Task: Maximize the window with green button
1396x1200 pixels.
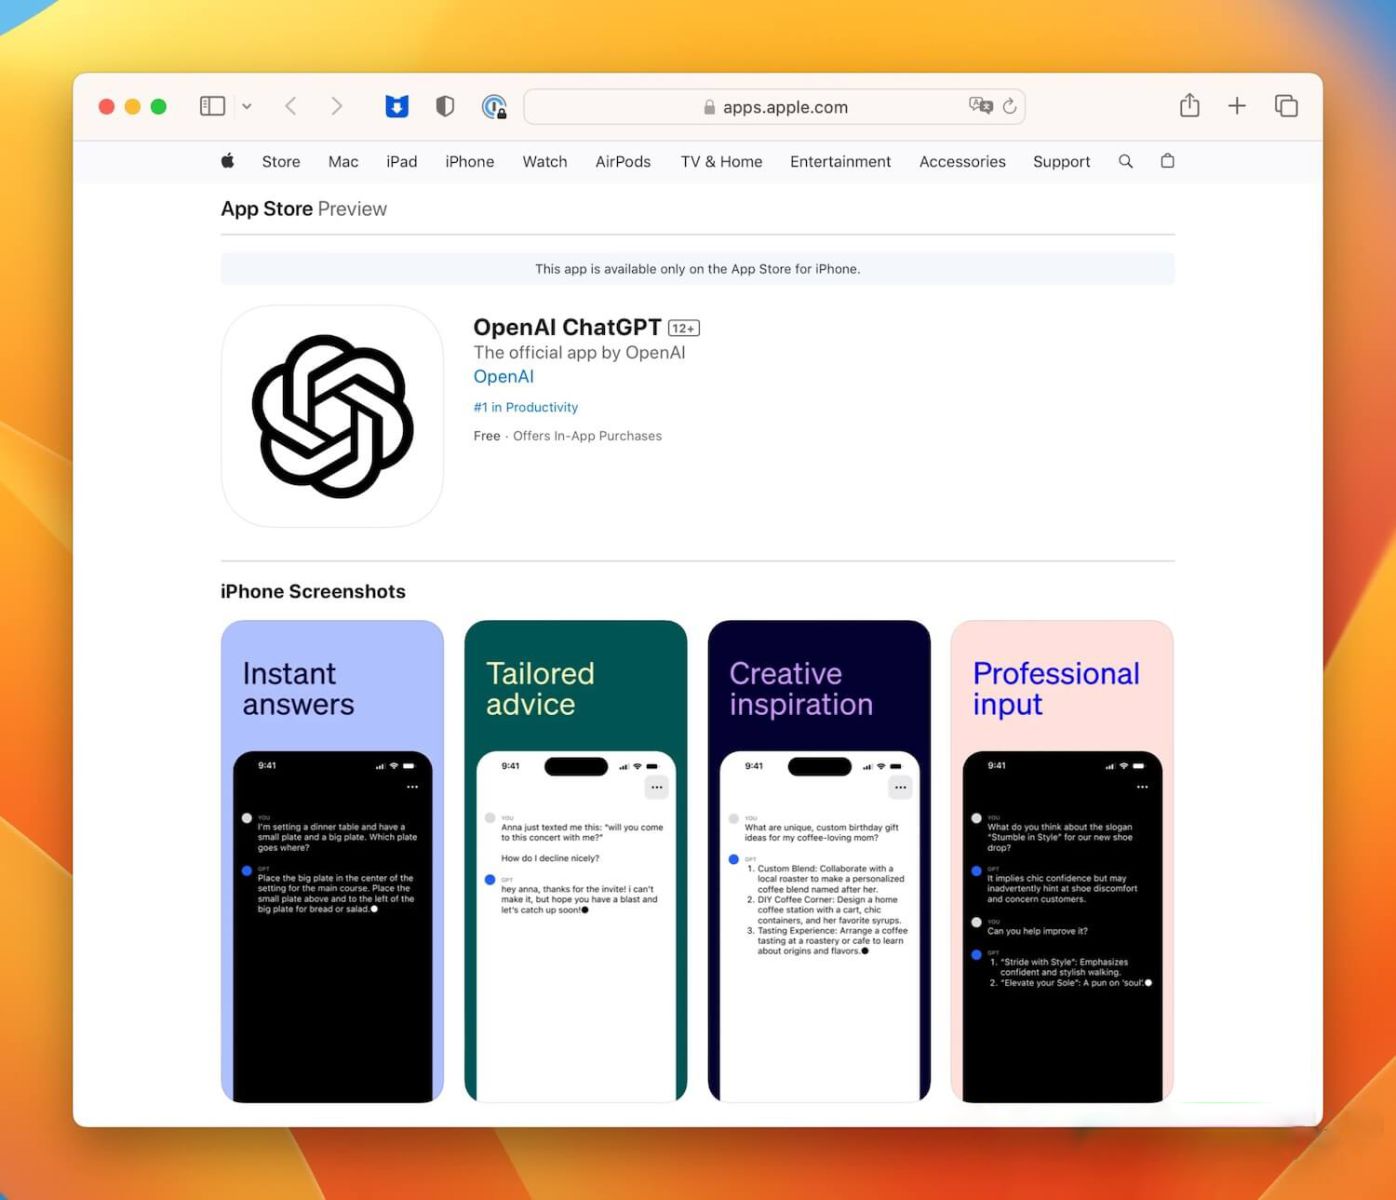Action: click(x=158, y=106)
